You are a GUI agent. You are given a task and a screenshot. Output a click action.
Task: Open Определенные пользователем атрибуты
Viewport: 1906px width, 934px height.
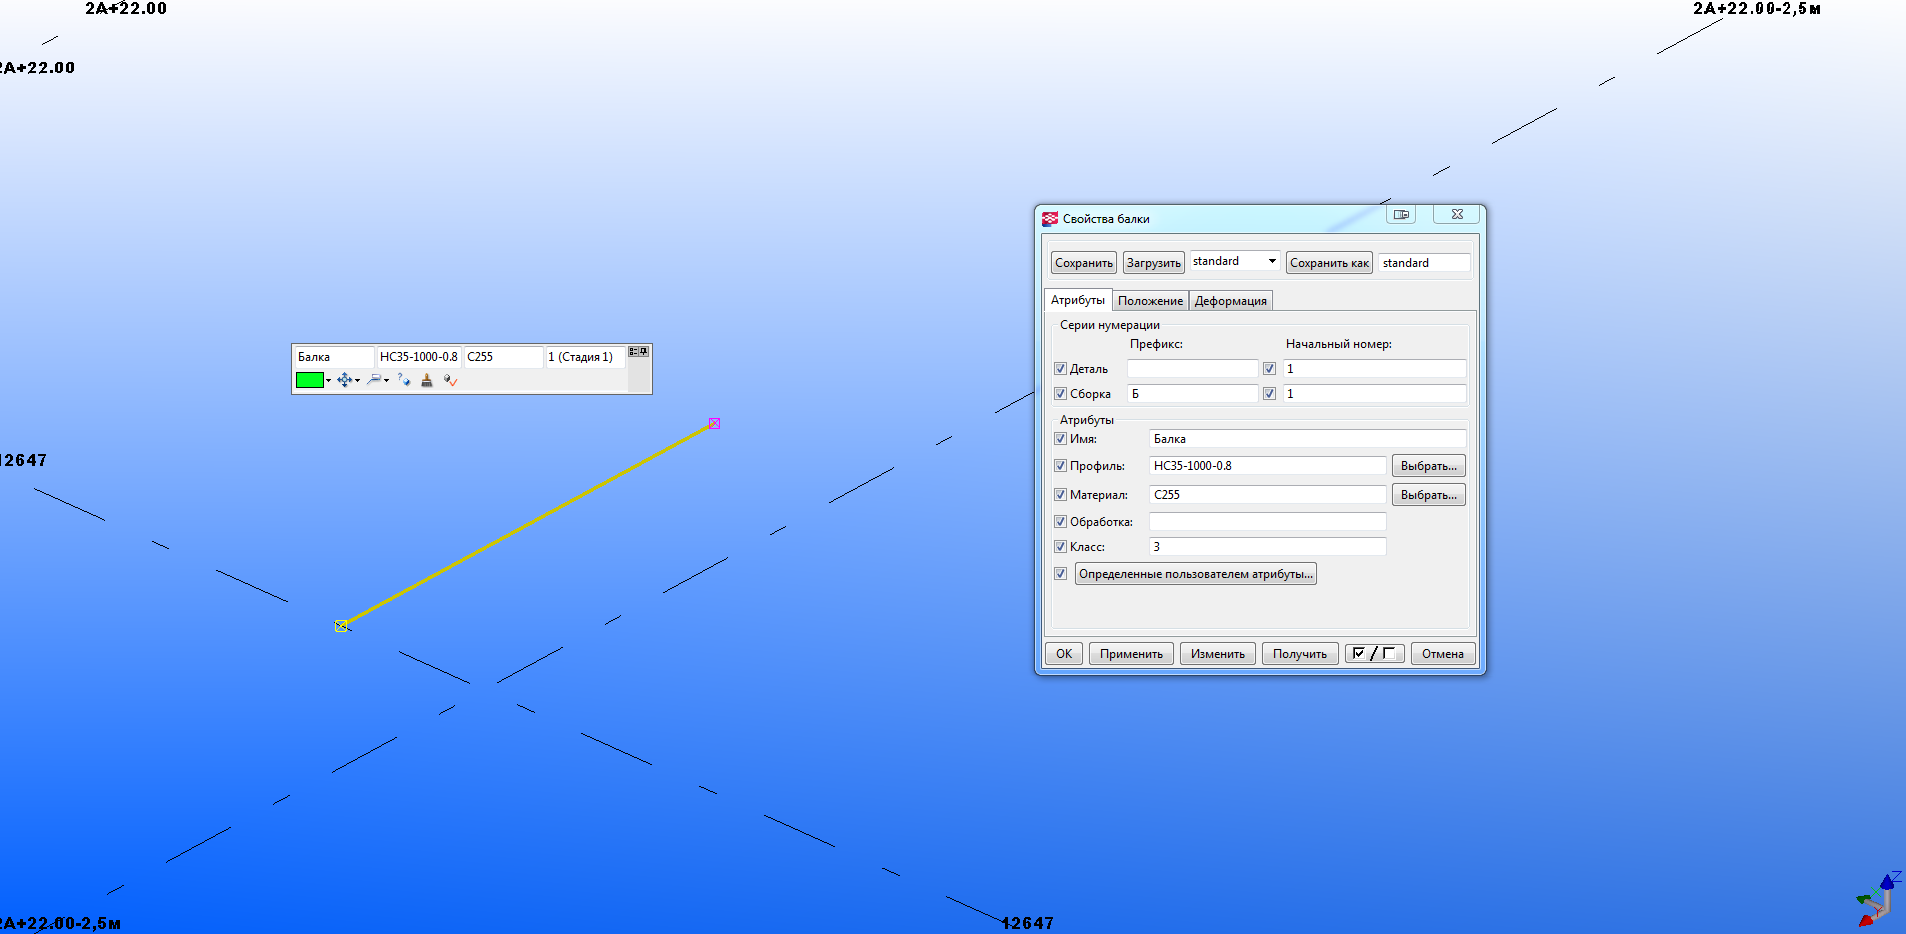[x=1196, y=574]
